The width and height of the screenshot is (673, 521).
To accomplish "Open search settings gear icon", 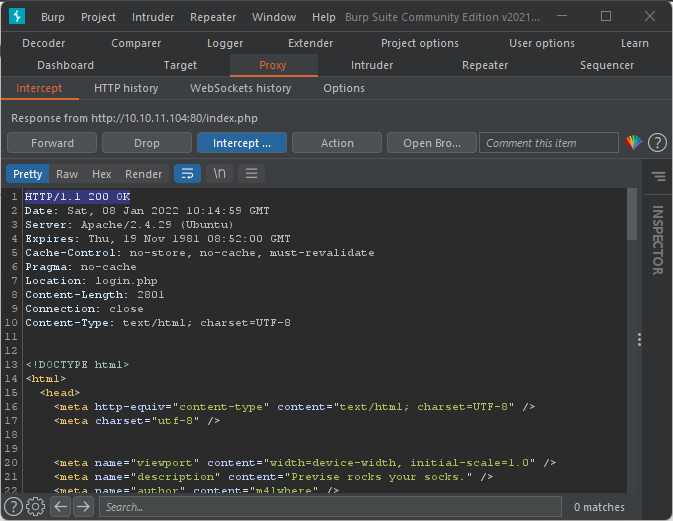I will point(36,507).
